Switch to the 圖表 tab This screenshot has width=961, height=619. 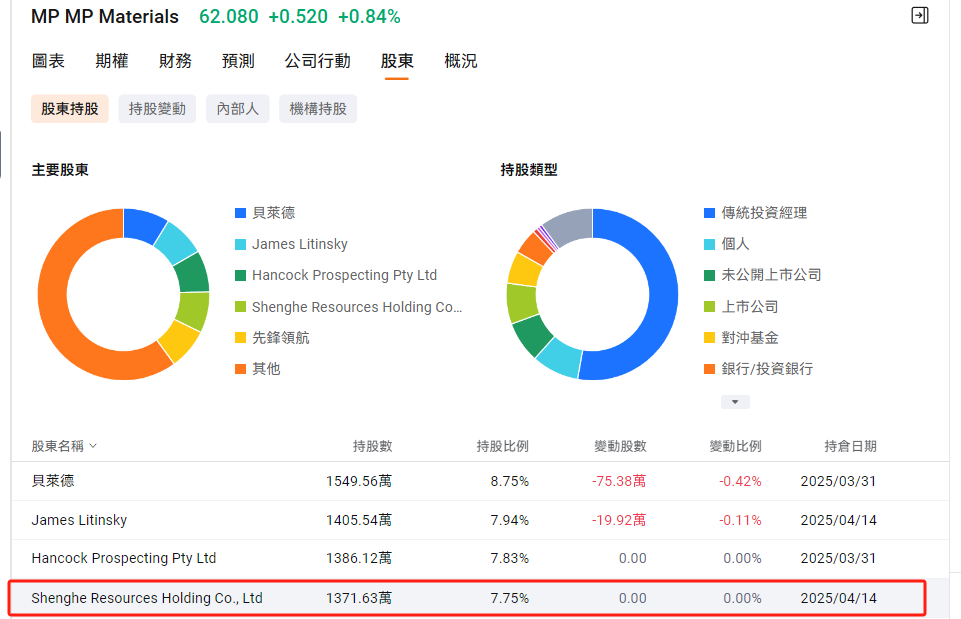[x=48, y=61]
